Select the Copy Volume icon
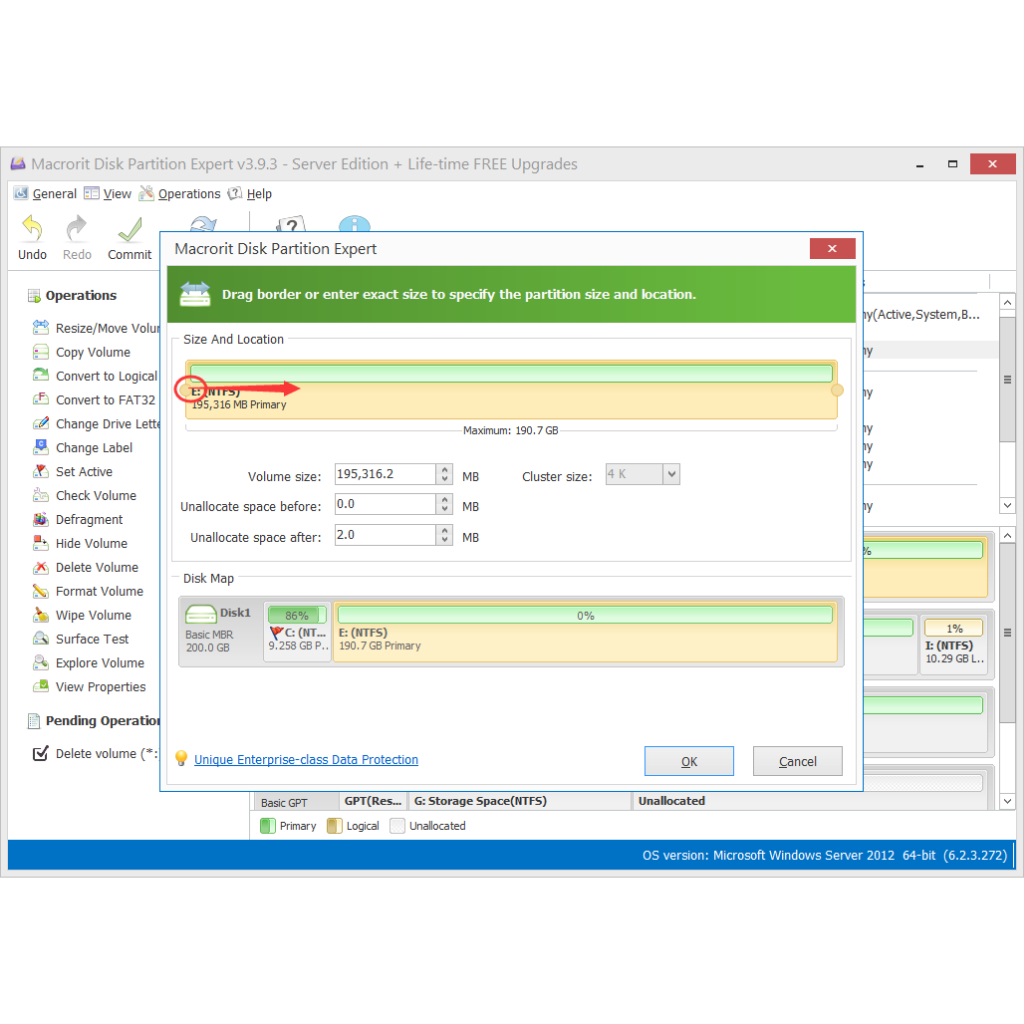The width and height of the screenshot is (1024, 1024). tap(41, 351)
